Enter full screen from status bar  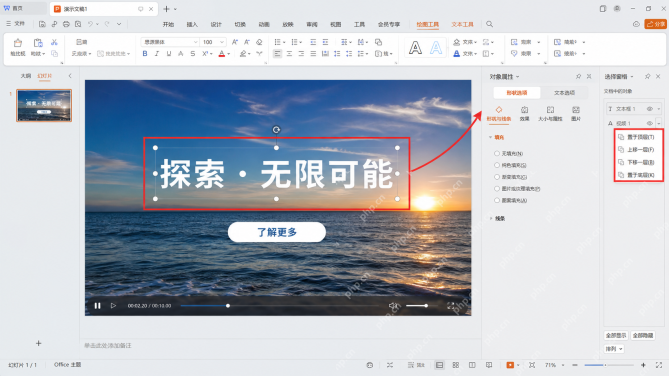click(659, 365)
